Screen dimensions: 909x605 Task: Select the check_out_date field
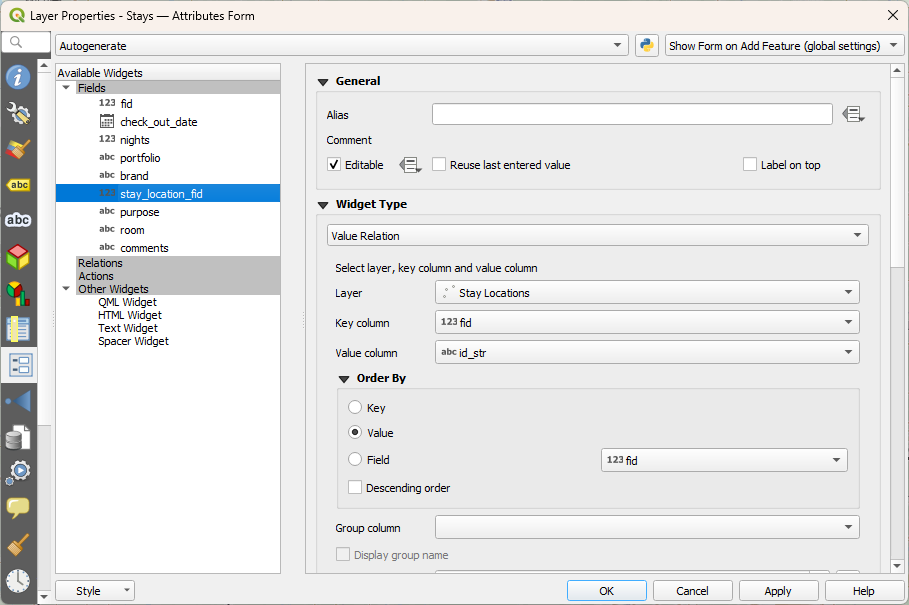[158, 122]
